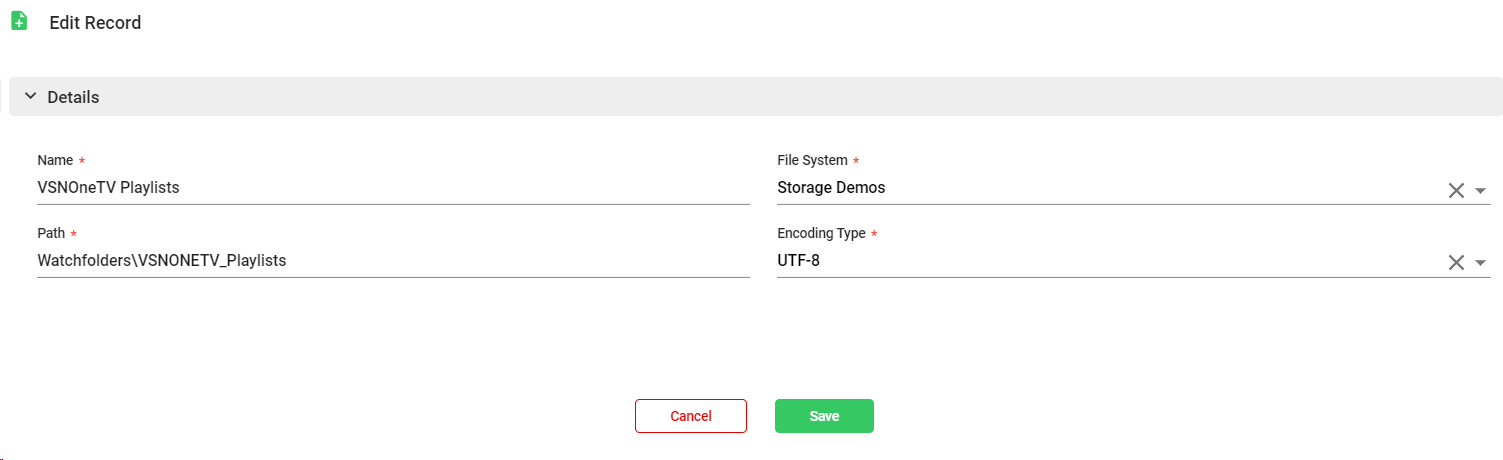Click the green Edit Record file icon
This screenshot has width=1503, height=460.
click(19, 21)
